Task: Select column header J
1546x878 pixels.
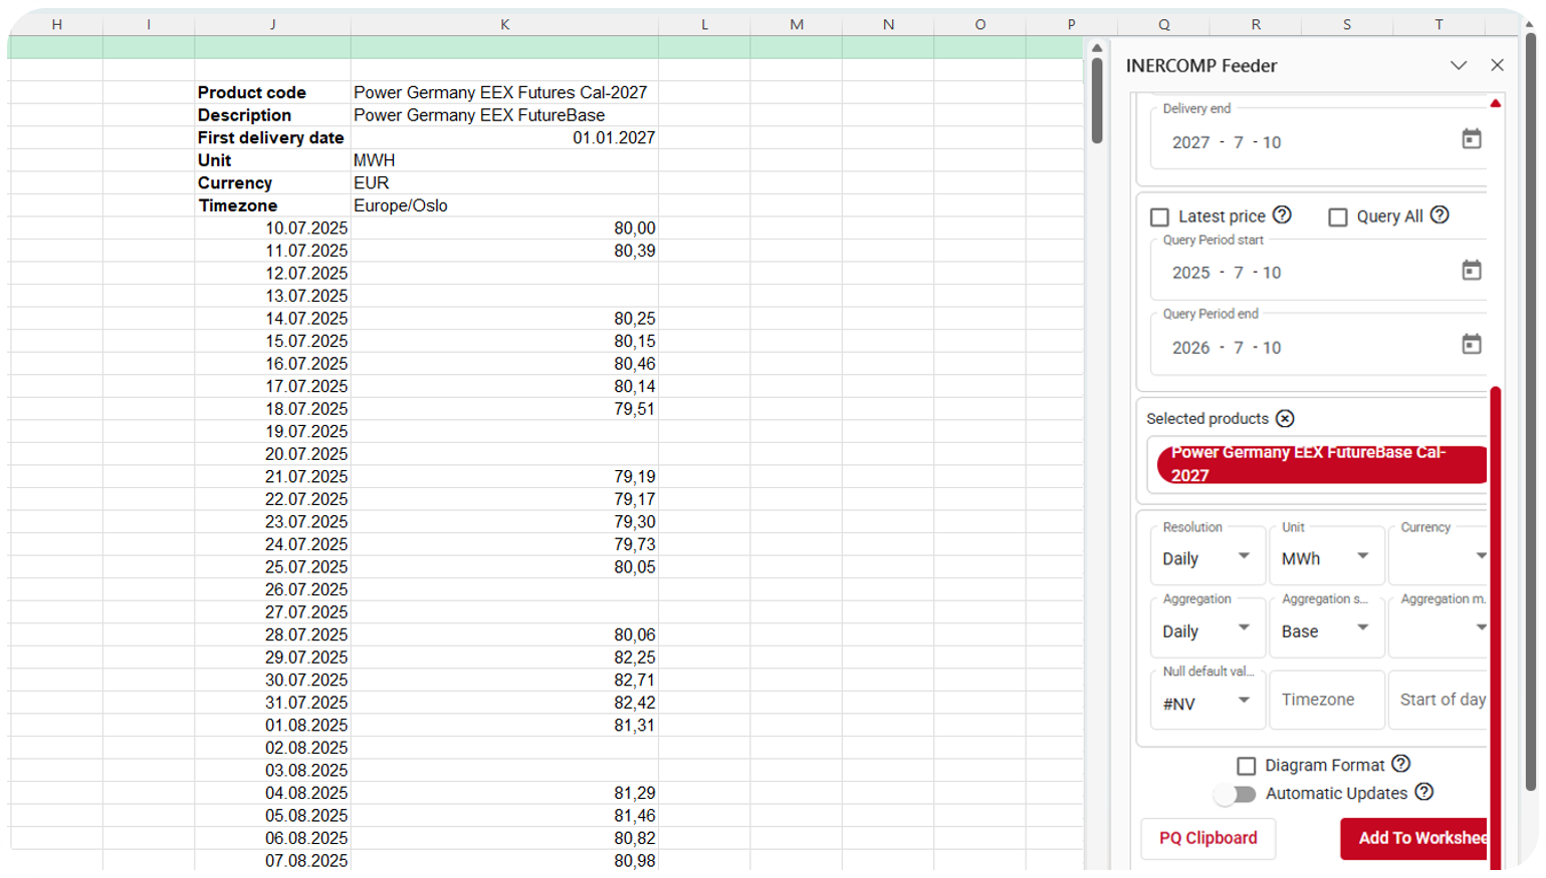Action: [272, 24]
